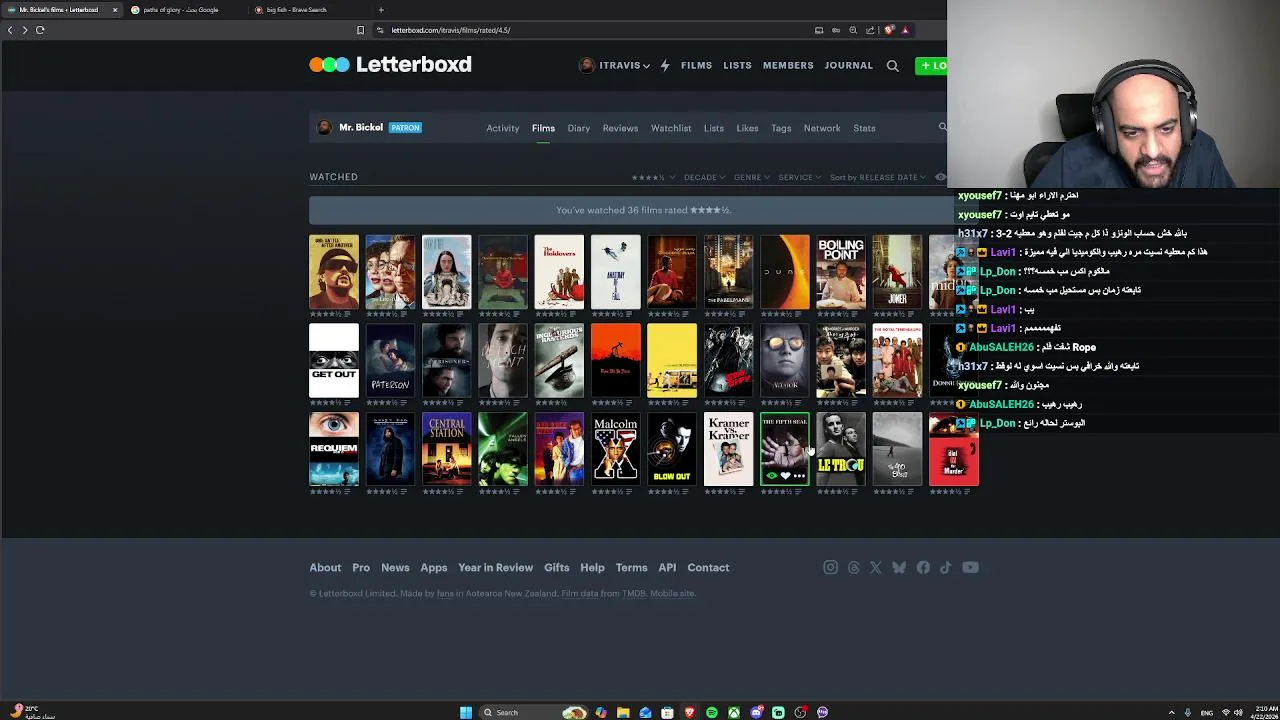Open the Get Out poster
The height and width of the screenshot is (720, 1280).
coord(334,360)
